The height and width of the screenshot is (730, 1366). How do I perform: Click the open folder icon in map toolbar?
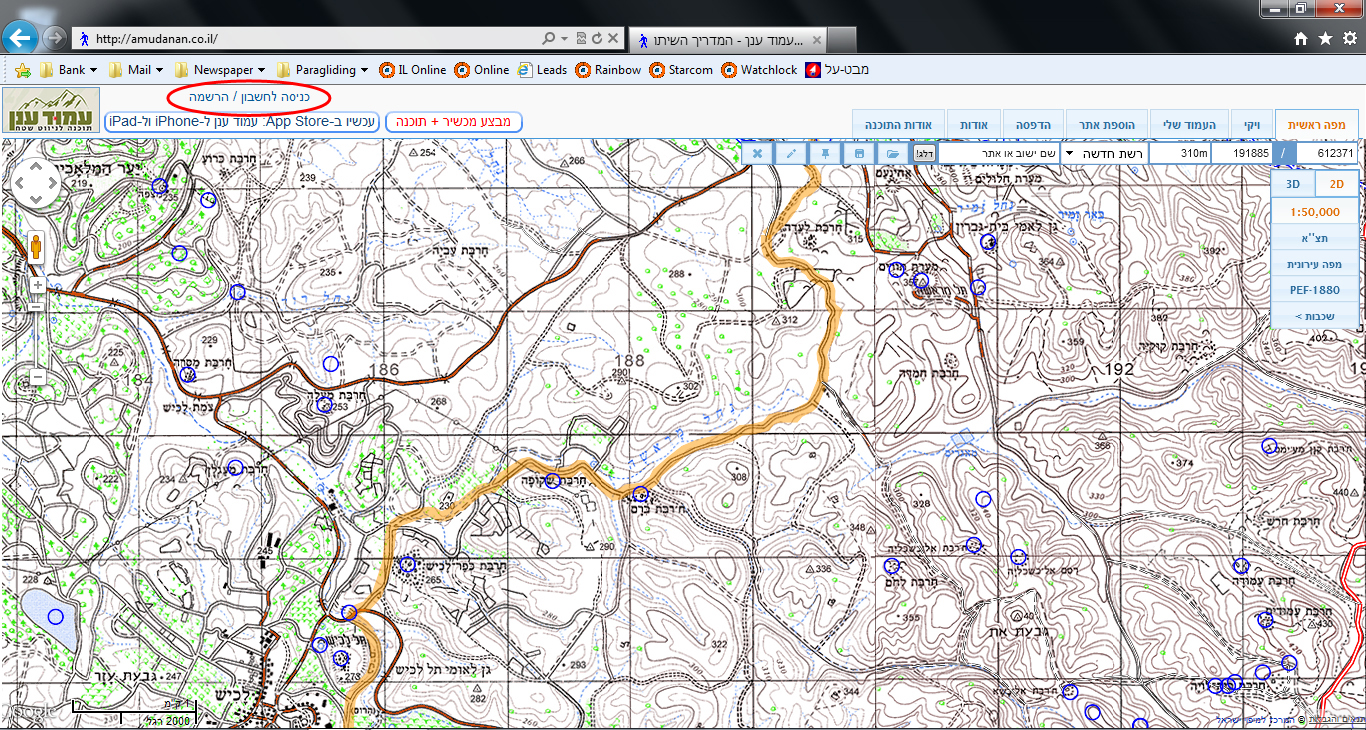click(x=892, y=153)
